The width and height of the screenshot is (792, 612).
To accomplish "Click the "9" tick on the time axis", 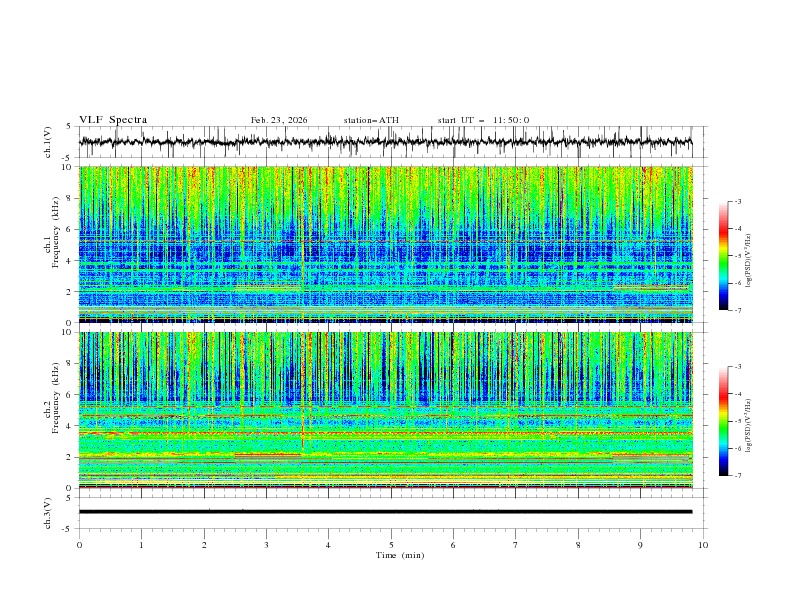I will coord(640,545).
